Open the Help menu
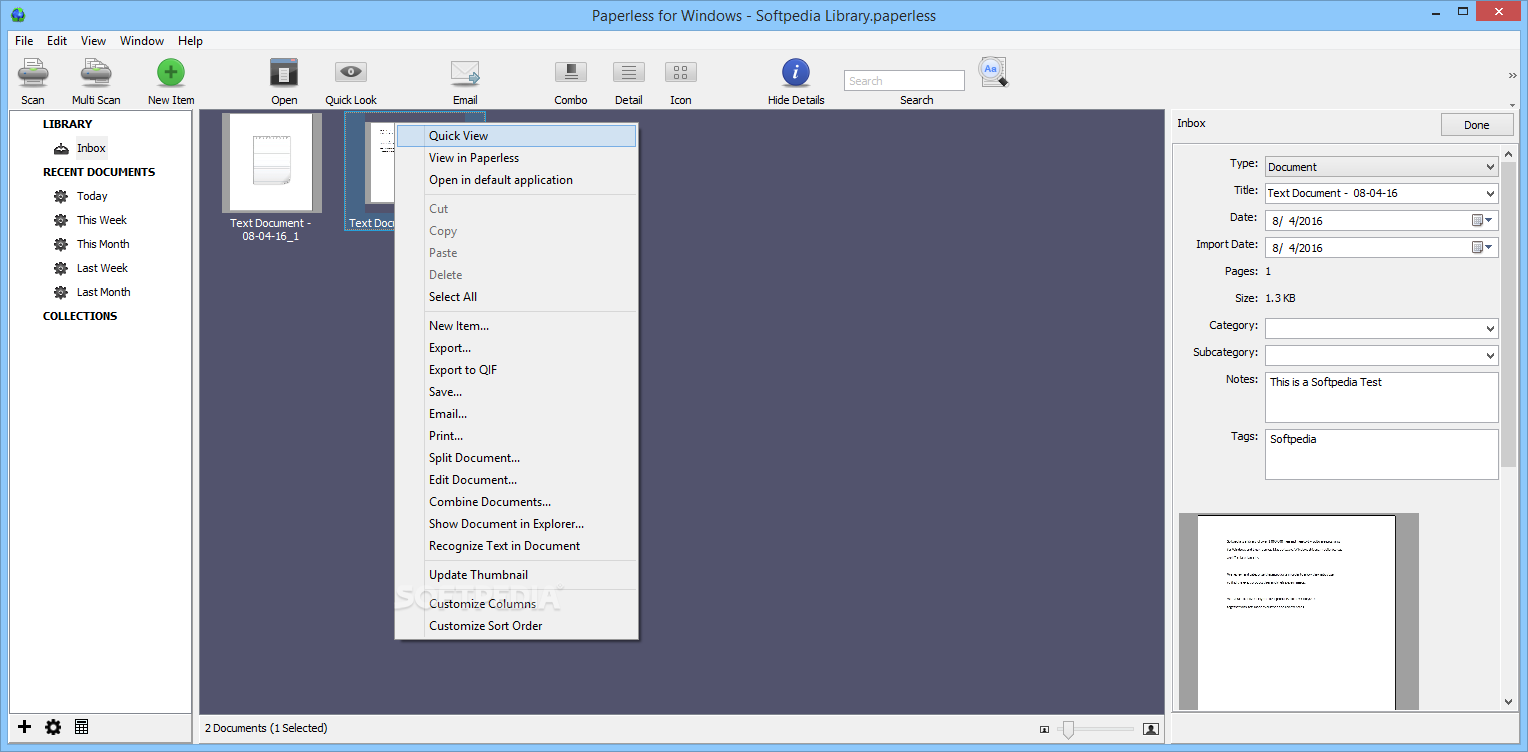The image size is (1528, 752). click(190, 41)
